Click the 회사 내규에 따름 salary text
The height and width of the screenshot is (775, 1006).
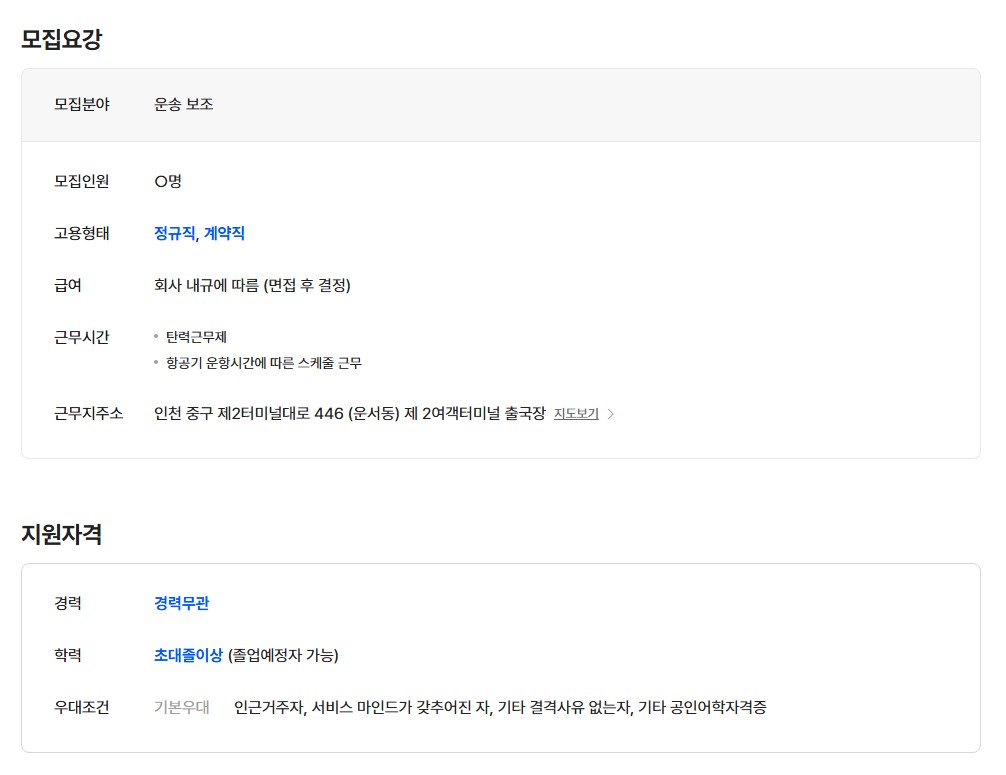(252, 286)
